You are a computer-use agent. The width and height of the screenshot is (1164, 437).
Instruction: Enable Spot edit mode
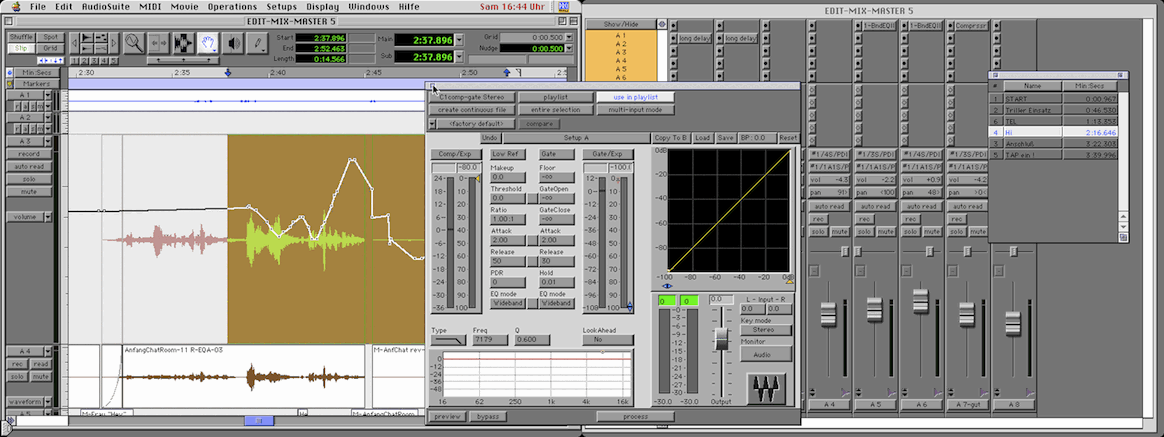coord(50,37)
